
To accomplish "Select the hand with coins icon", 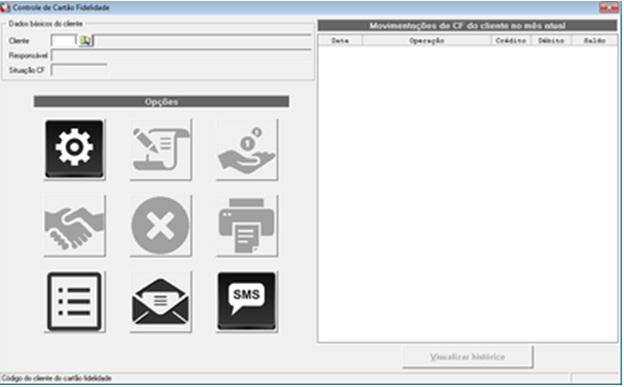I will point(247,149).
